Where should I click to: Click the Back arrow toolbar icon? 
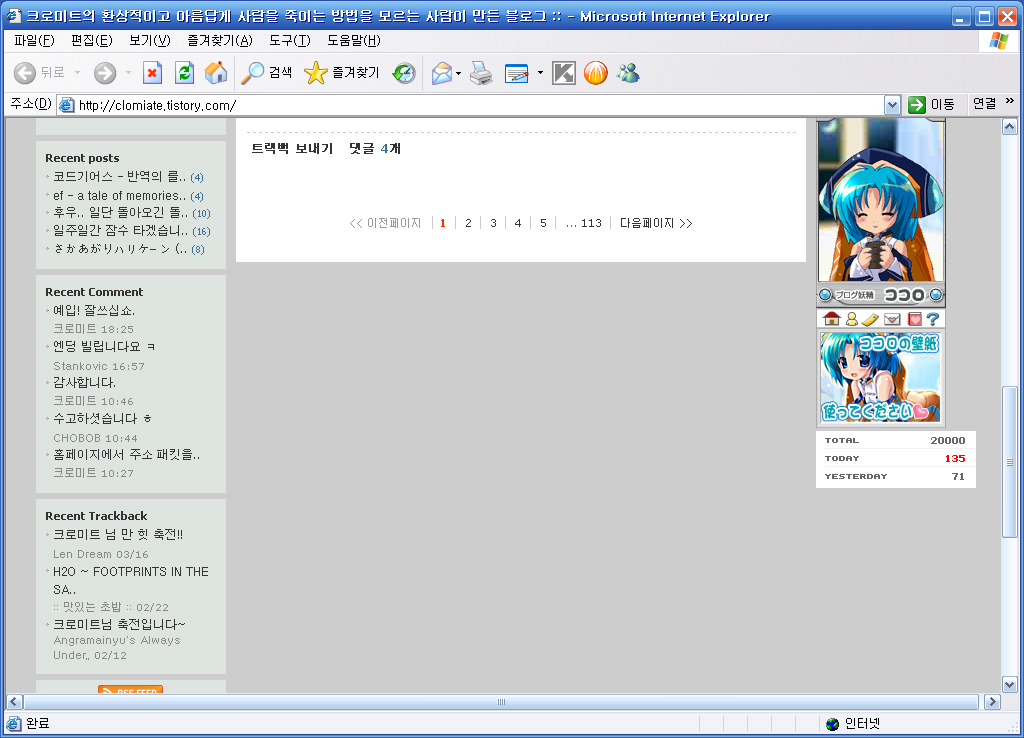point(25,72)
